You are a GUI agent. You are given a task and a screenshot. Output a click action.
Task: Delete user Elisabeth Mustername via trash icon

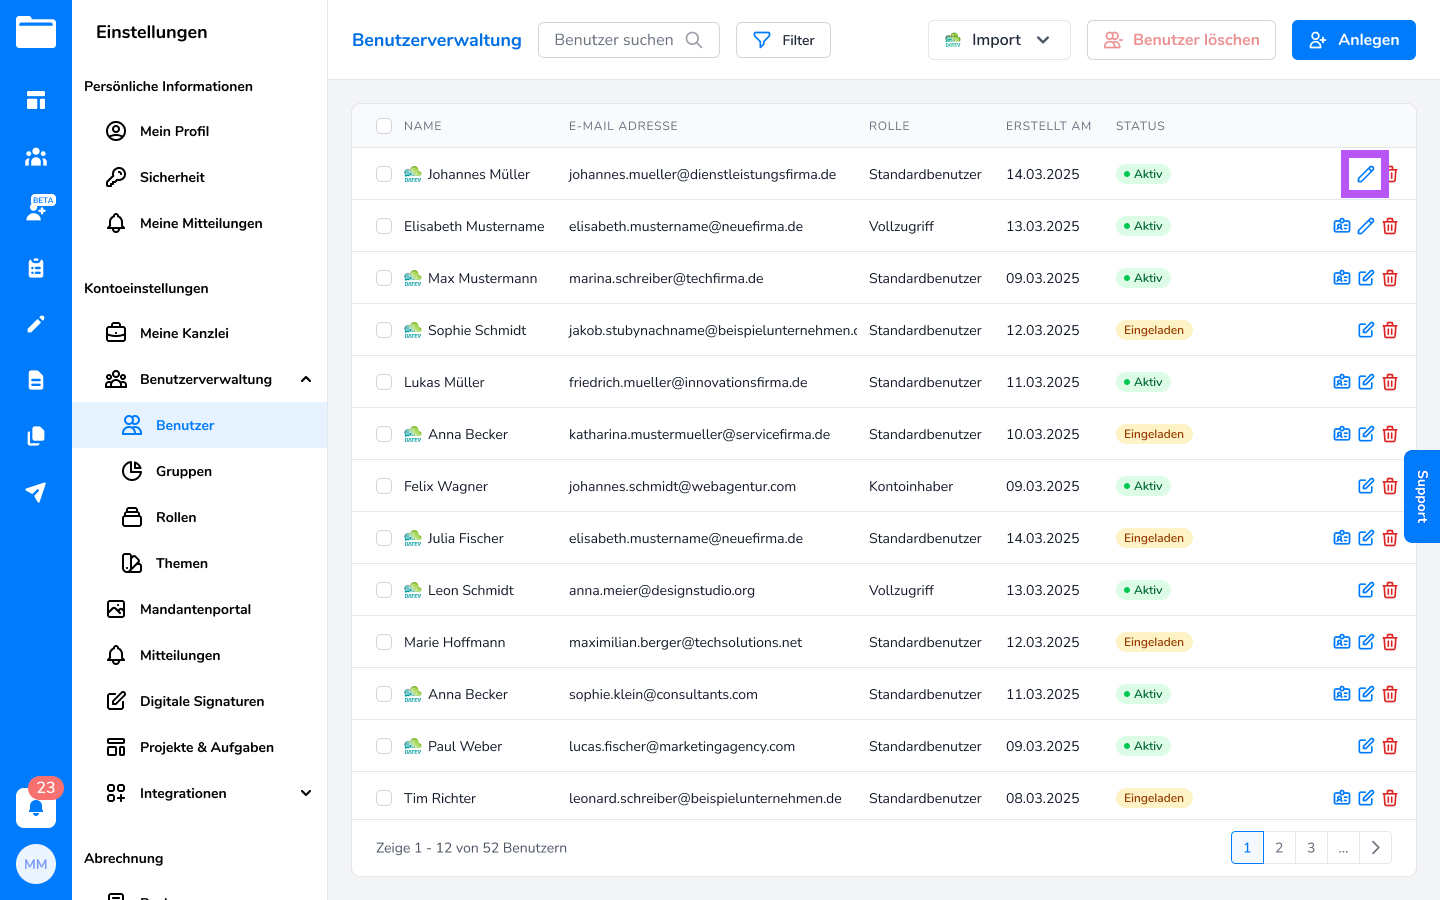(1390, 226)
